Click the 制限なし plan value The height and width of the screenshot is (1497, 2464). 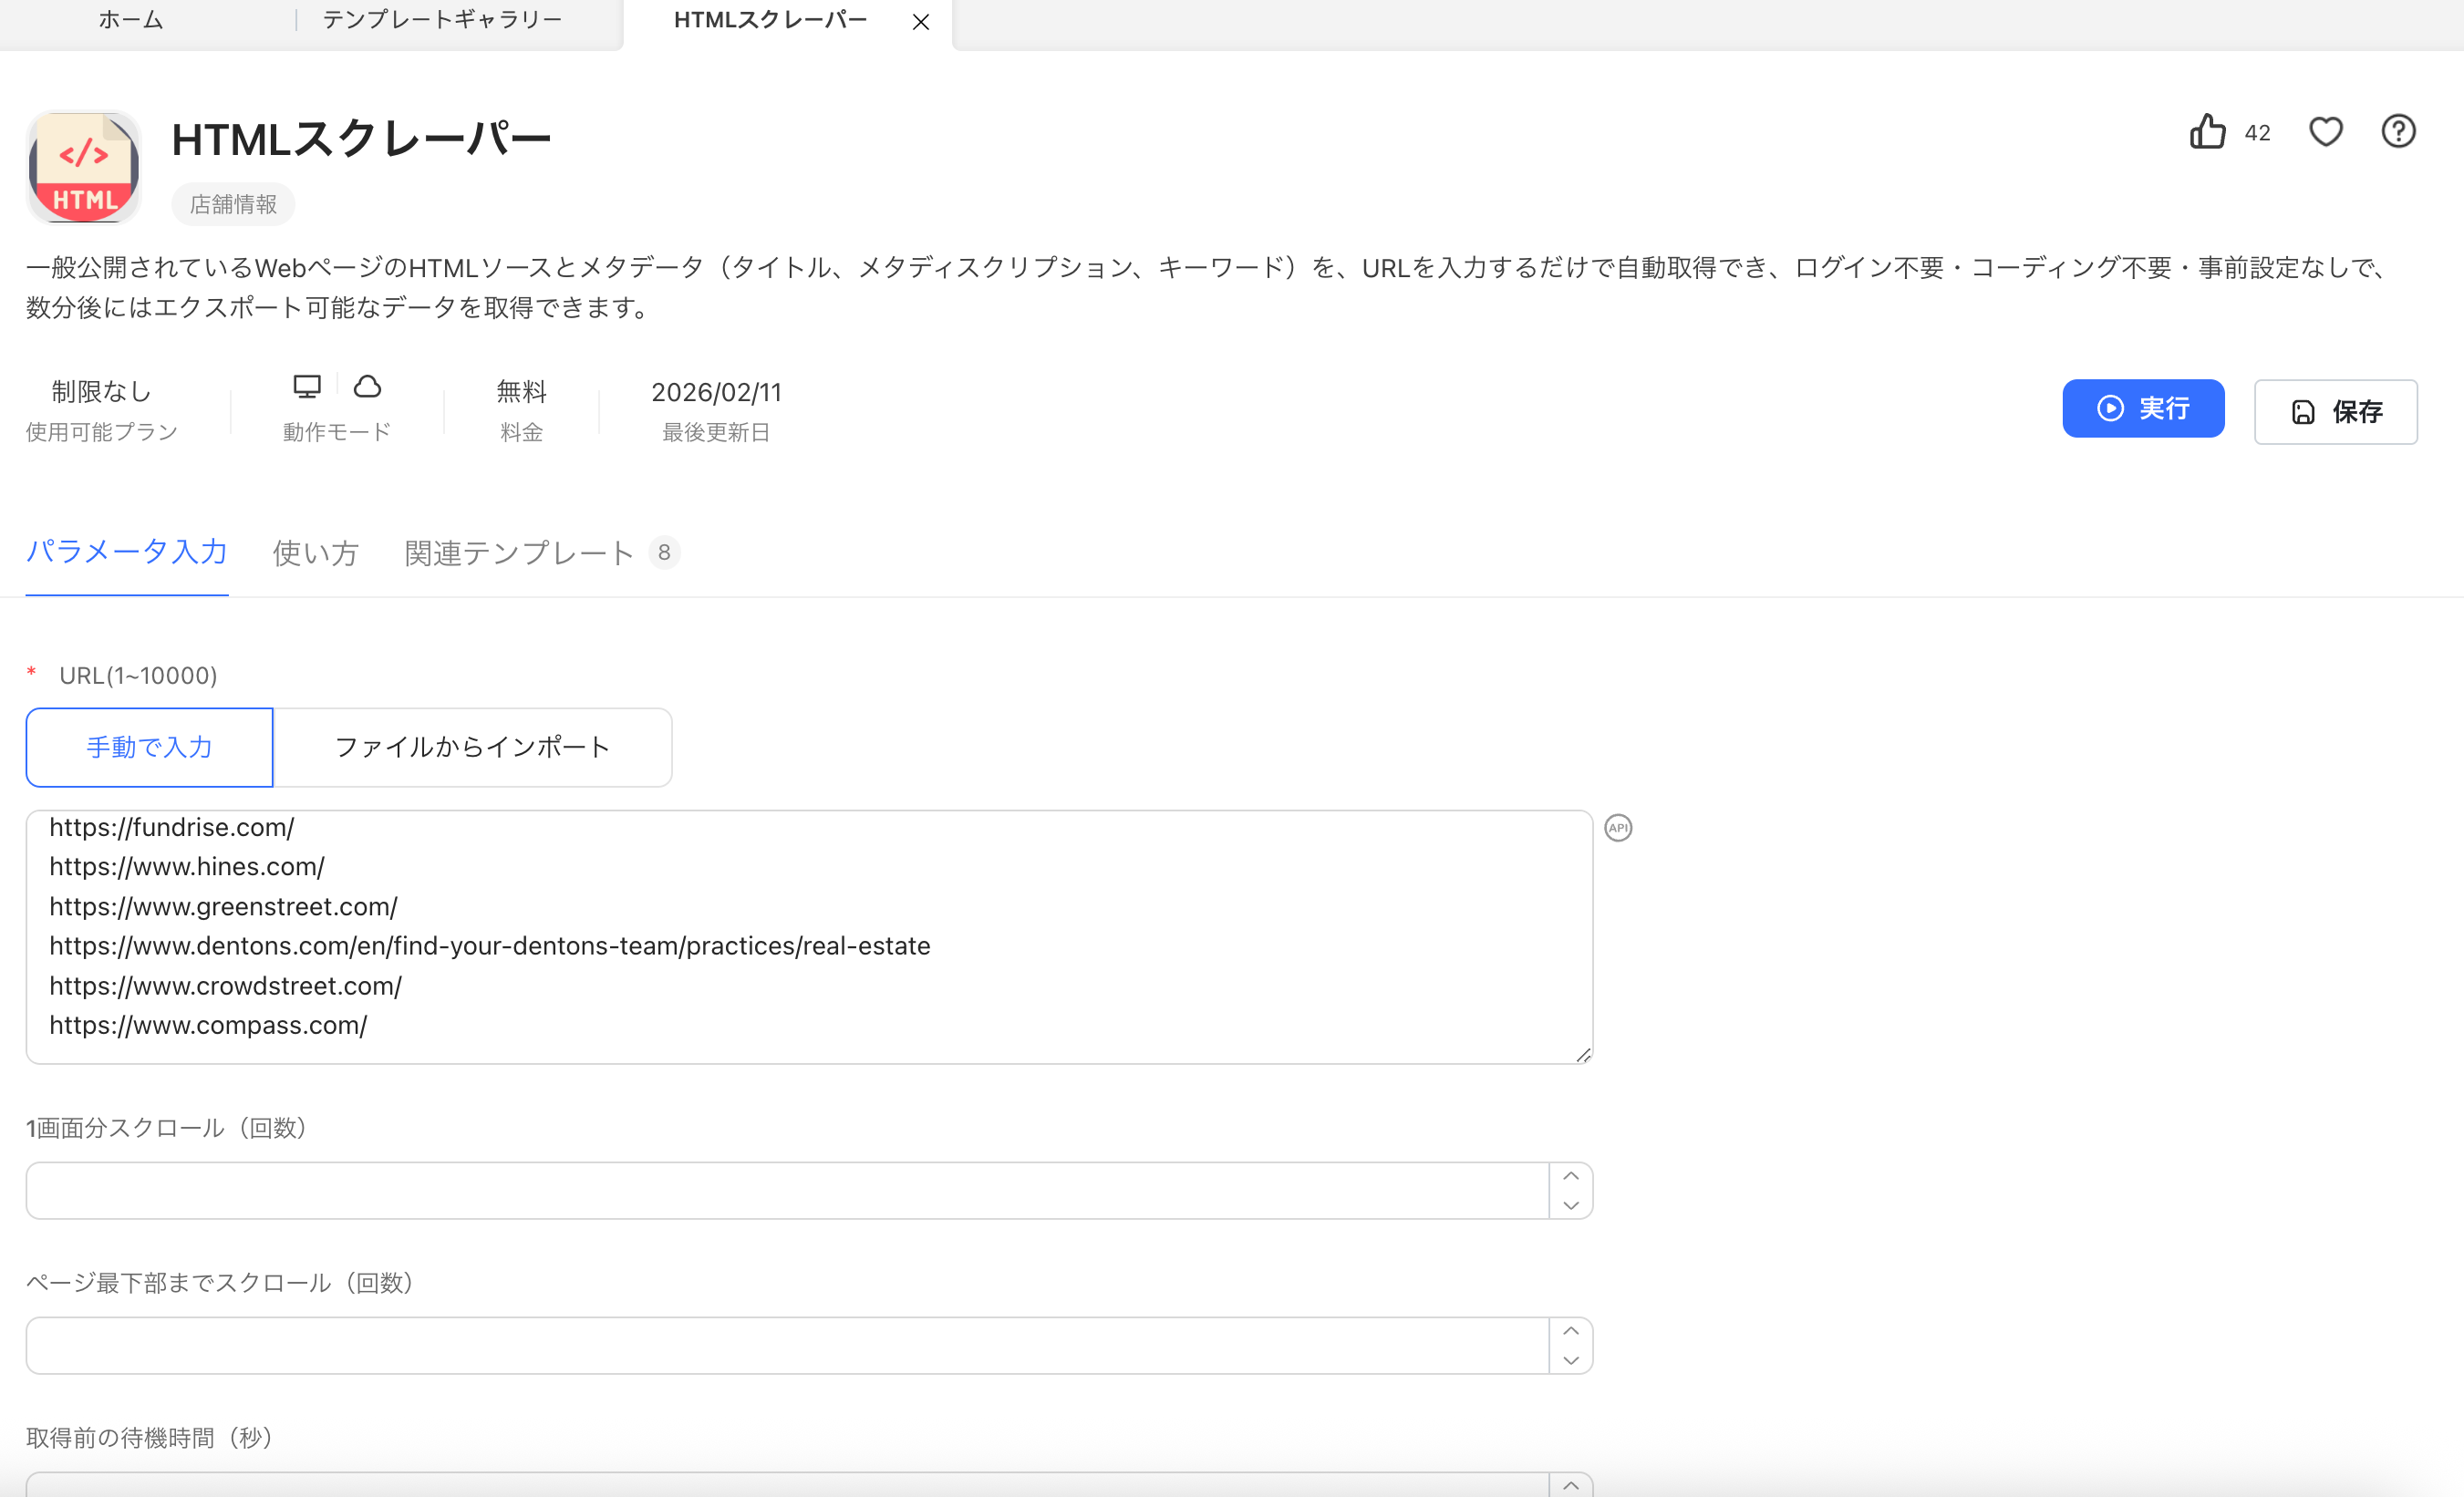101,391
